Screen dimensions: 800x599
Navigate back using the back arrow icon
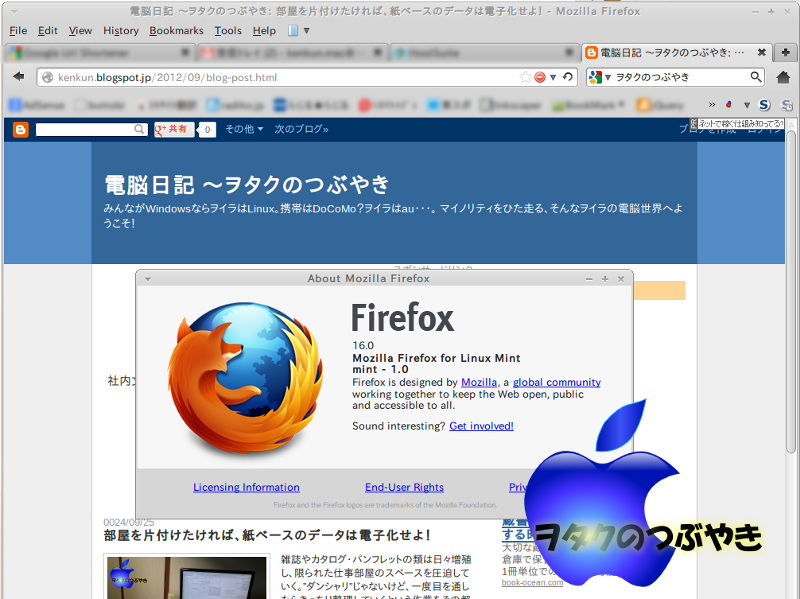click(16, 77)
